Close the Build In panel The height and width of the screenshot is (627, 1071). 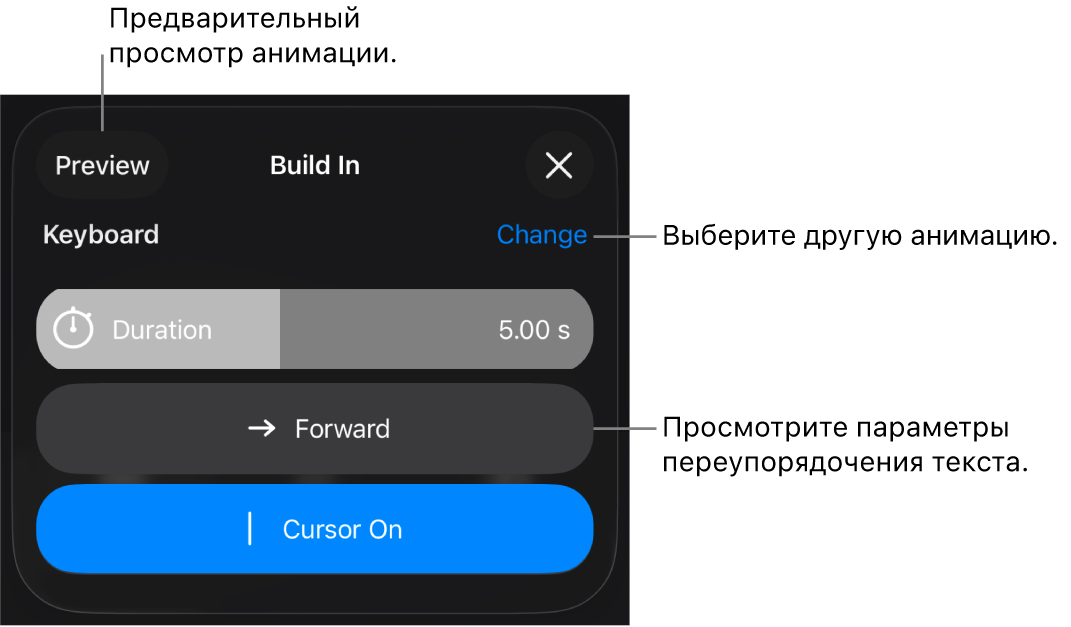(559, 165)
